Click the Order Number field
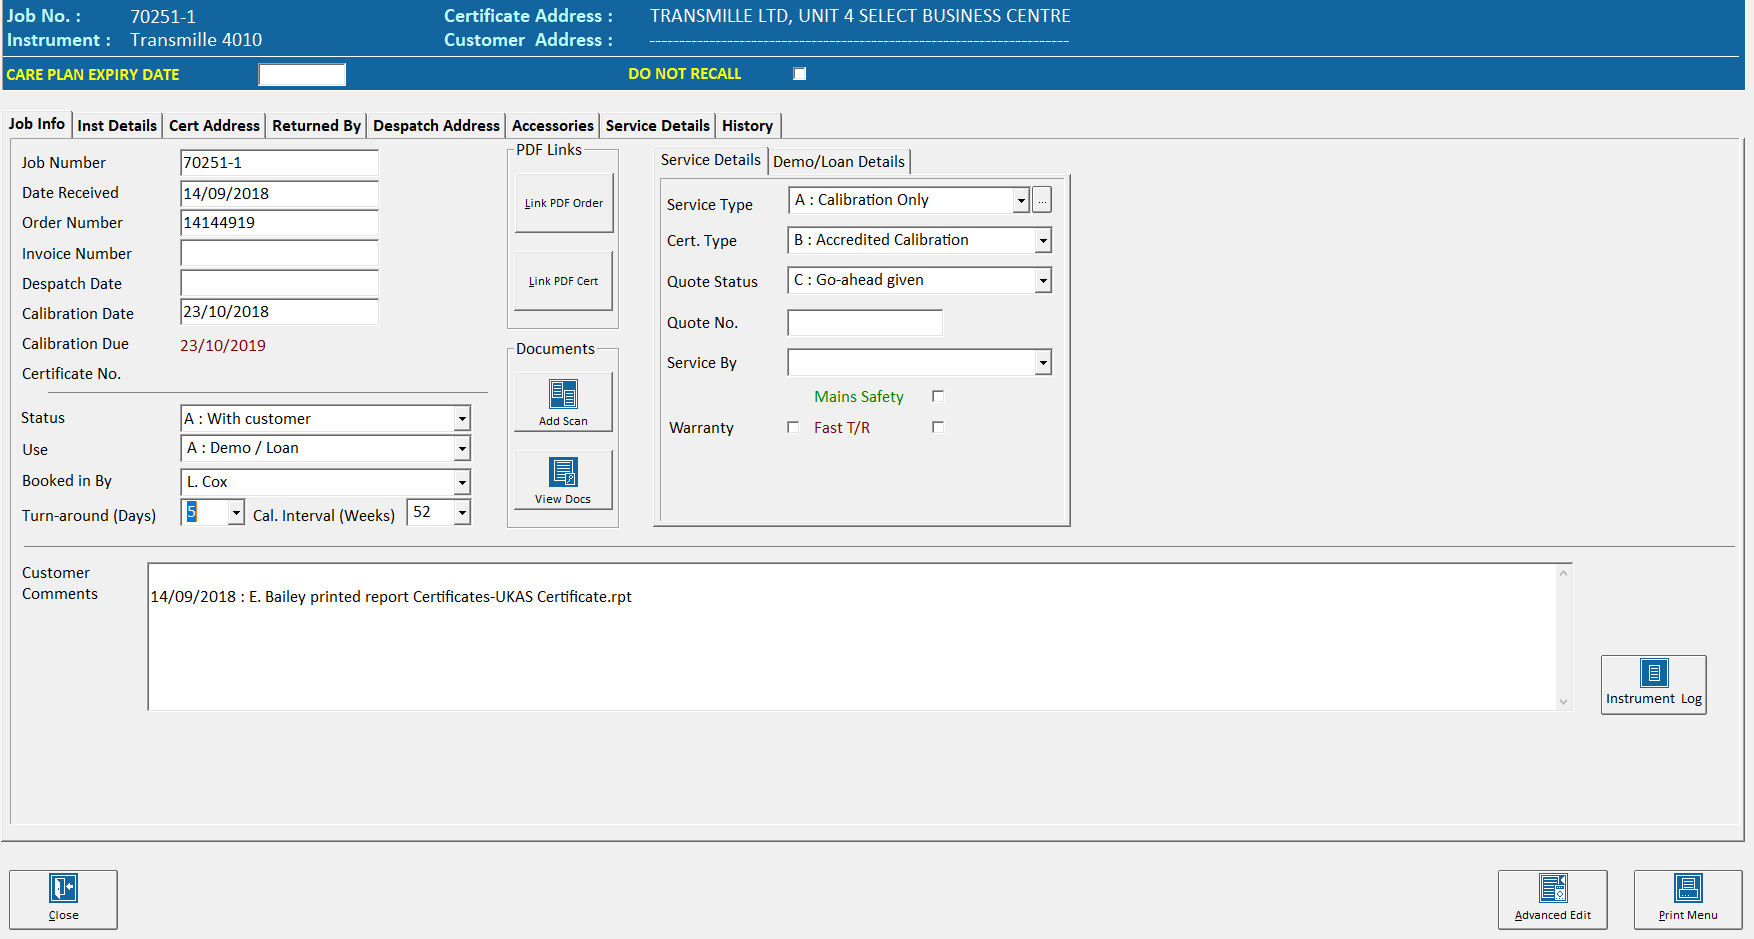 [x=279, y=223]
